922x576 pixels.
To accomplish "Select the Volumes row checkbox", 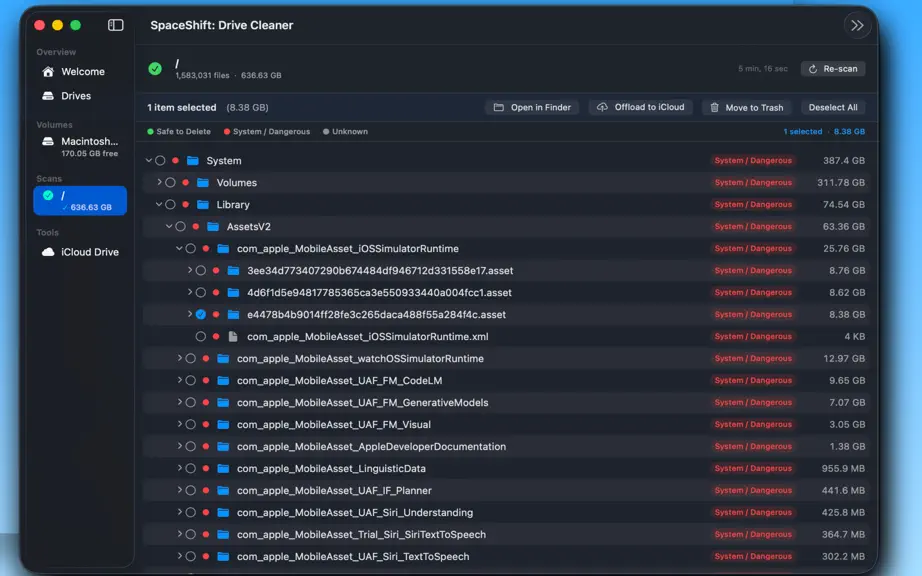I will pos(170,183).
